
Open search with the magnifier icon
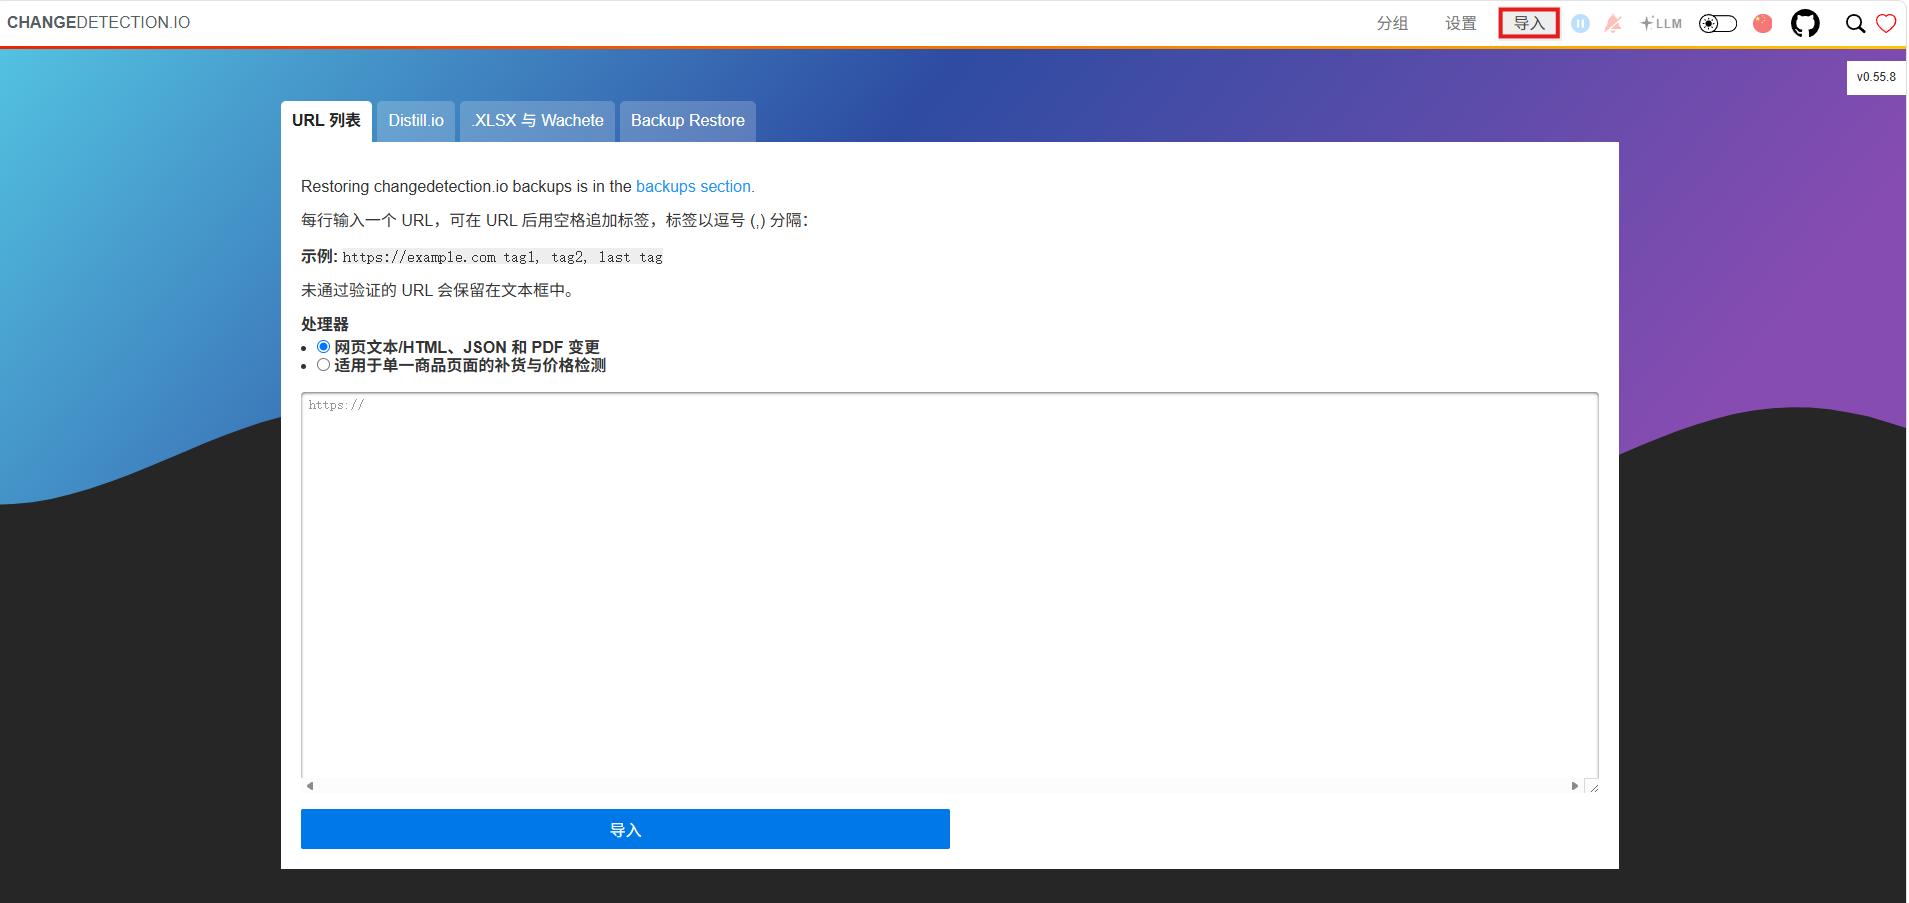1855,23
